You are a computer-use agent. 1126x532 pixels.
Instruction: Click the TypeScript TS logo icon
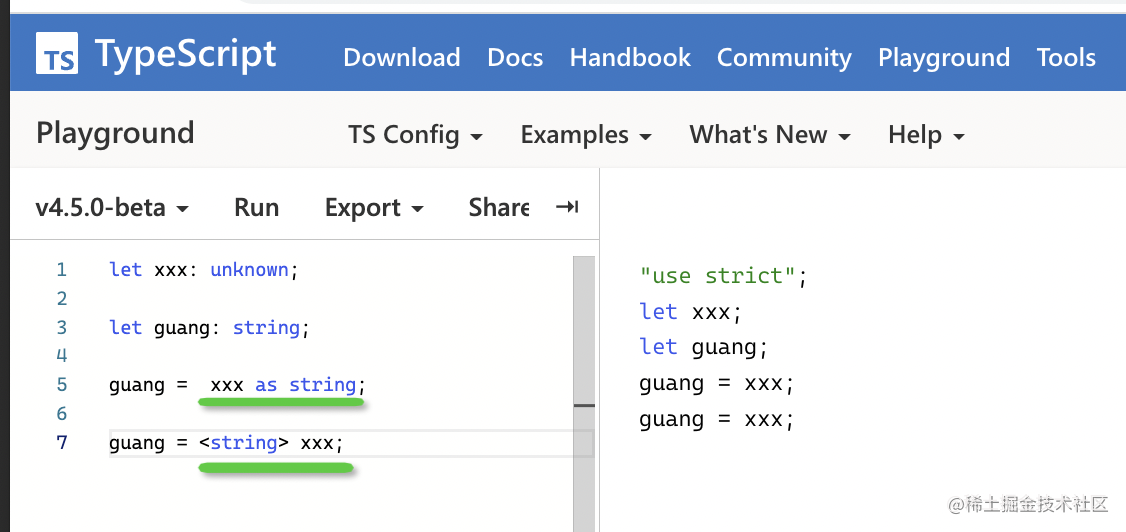[57, 54]
